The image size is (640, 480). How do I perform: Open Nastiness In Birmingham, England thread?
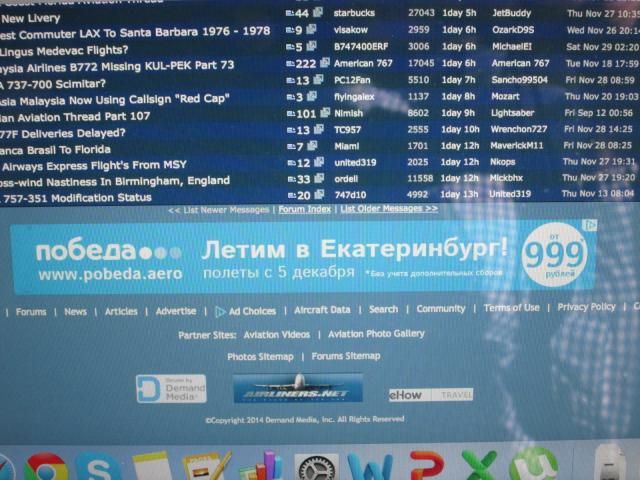point(115,182)
